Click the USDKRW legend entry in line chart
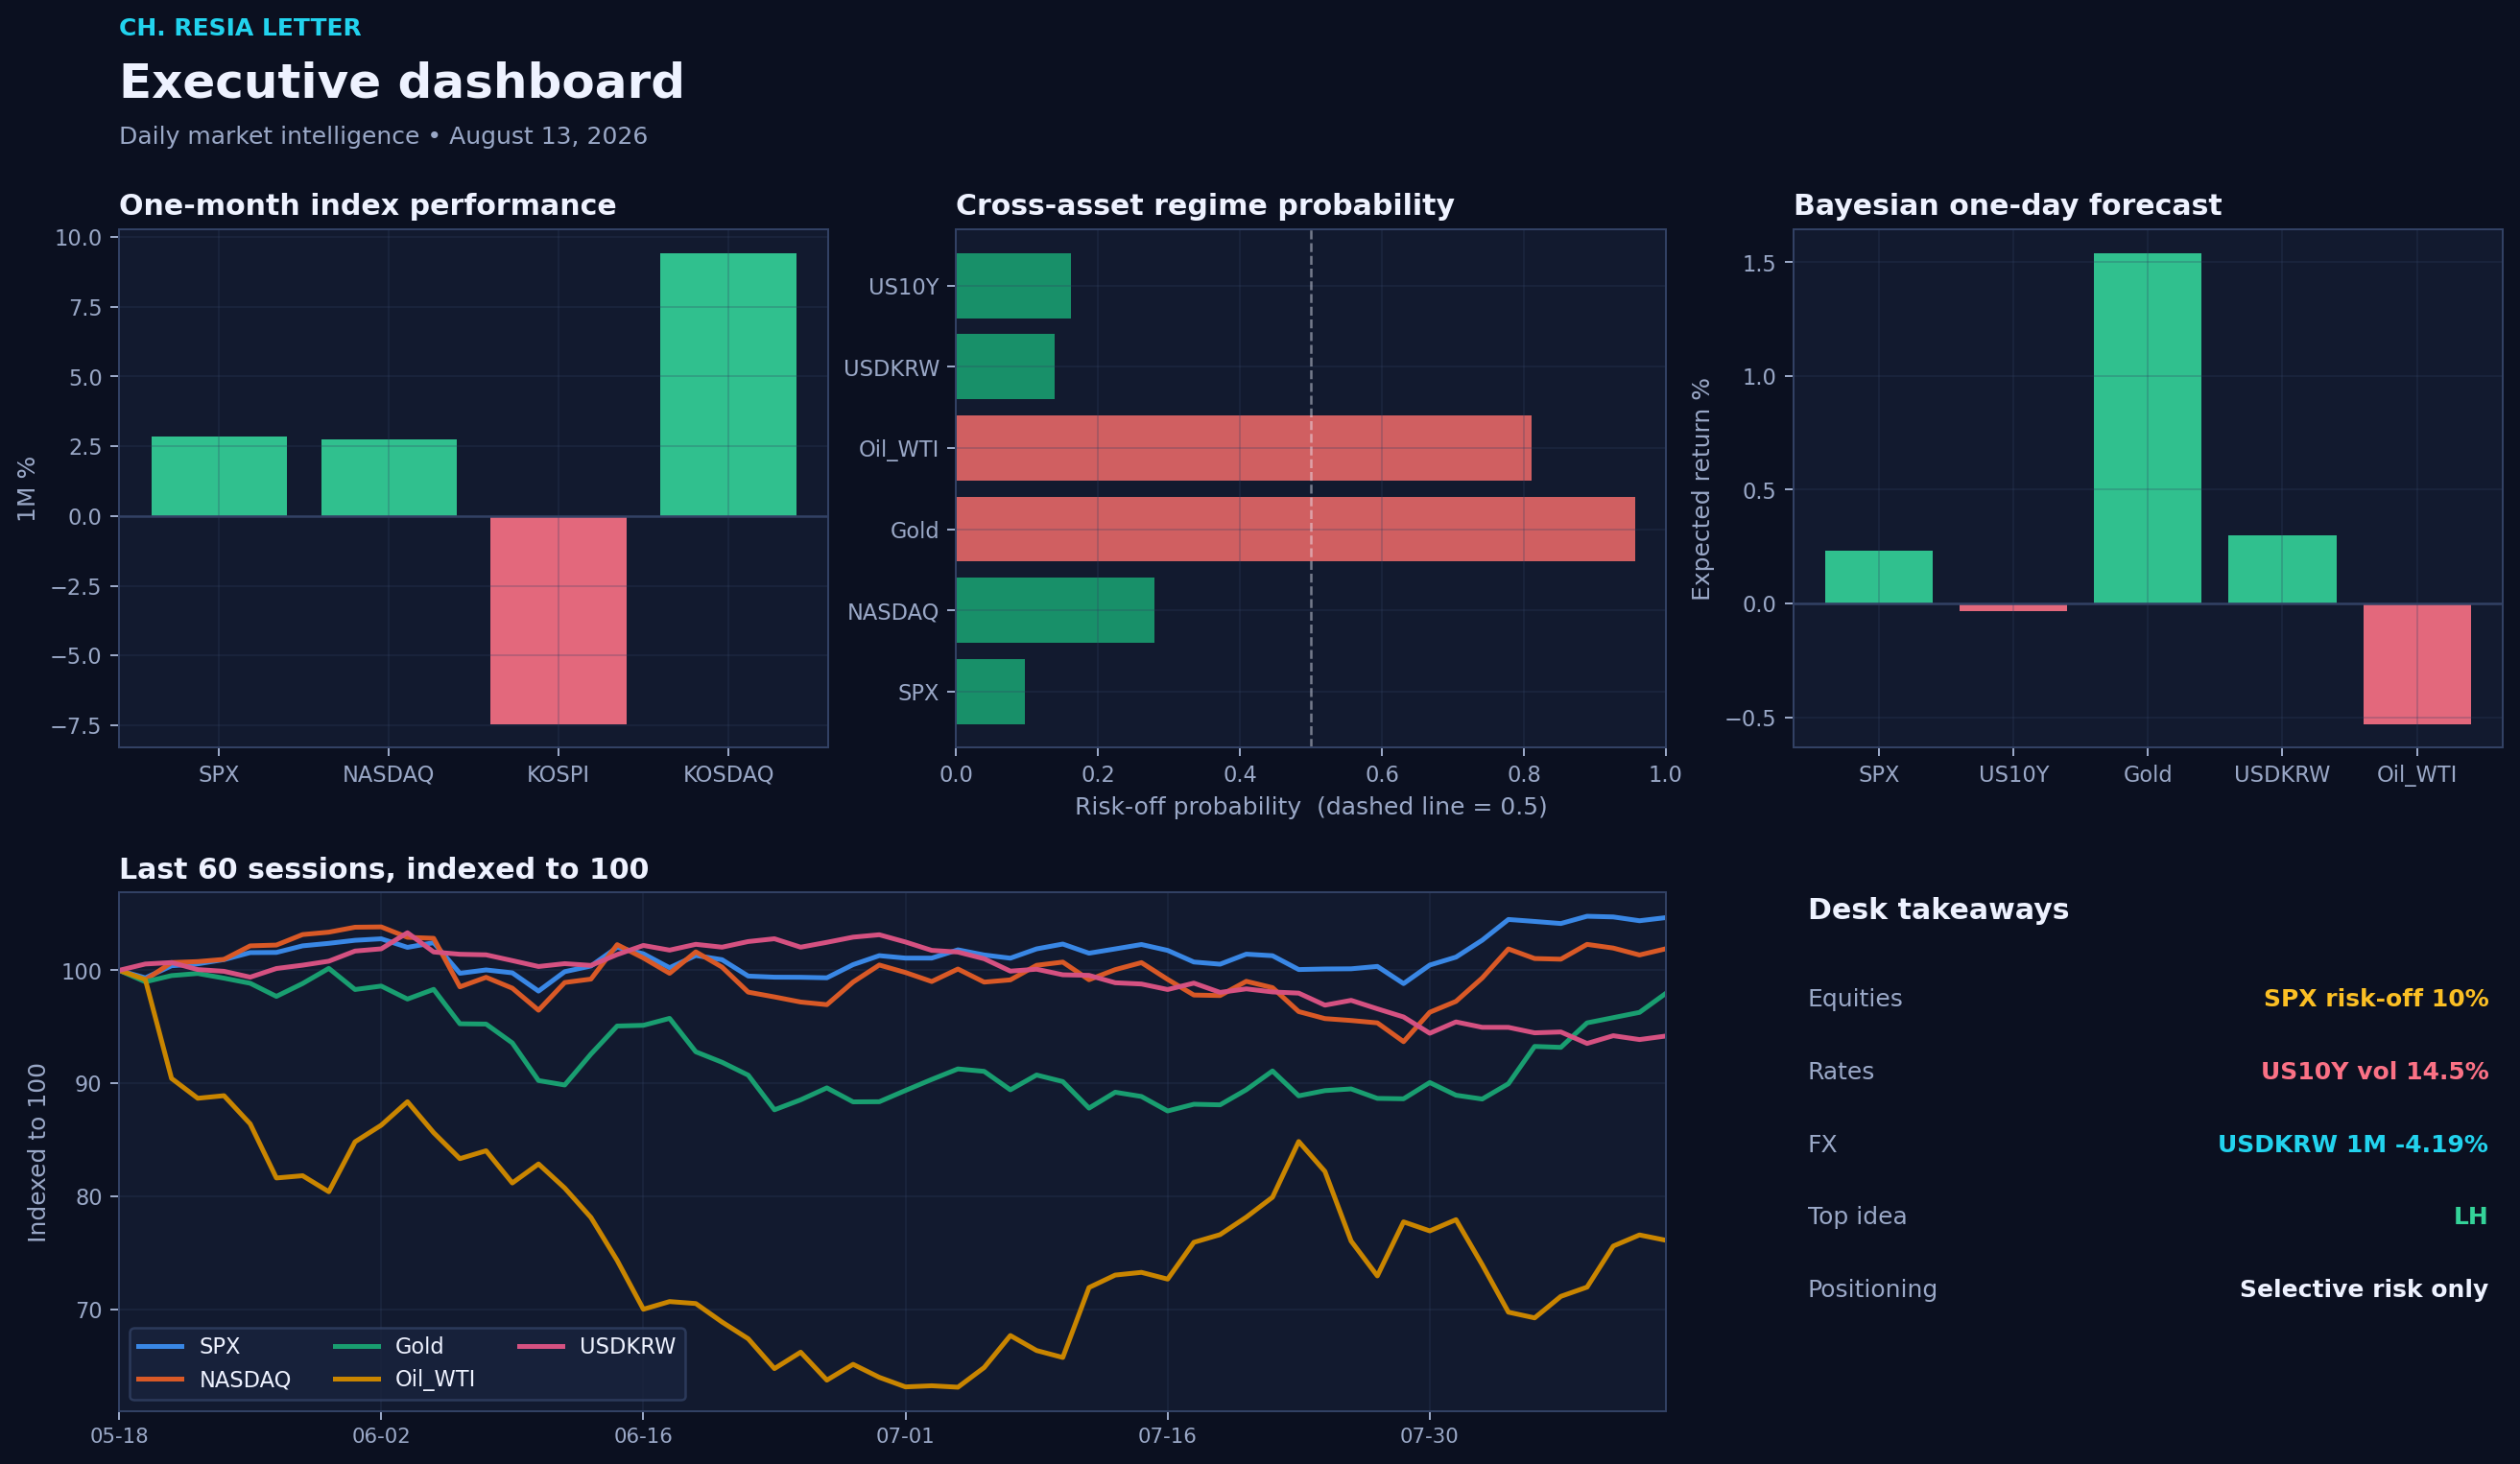The width and height of the screenshot is (2520, 1464). (597, 1346)
